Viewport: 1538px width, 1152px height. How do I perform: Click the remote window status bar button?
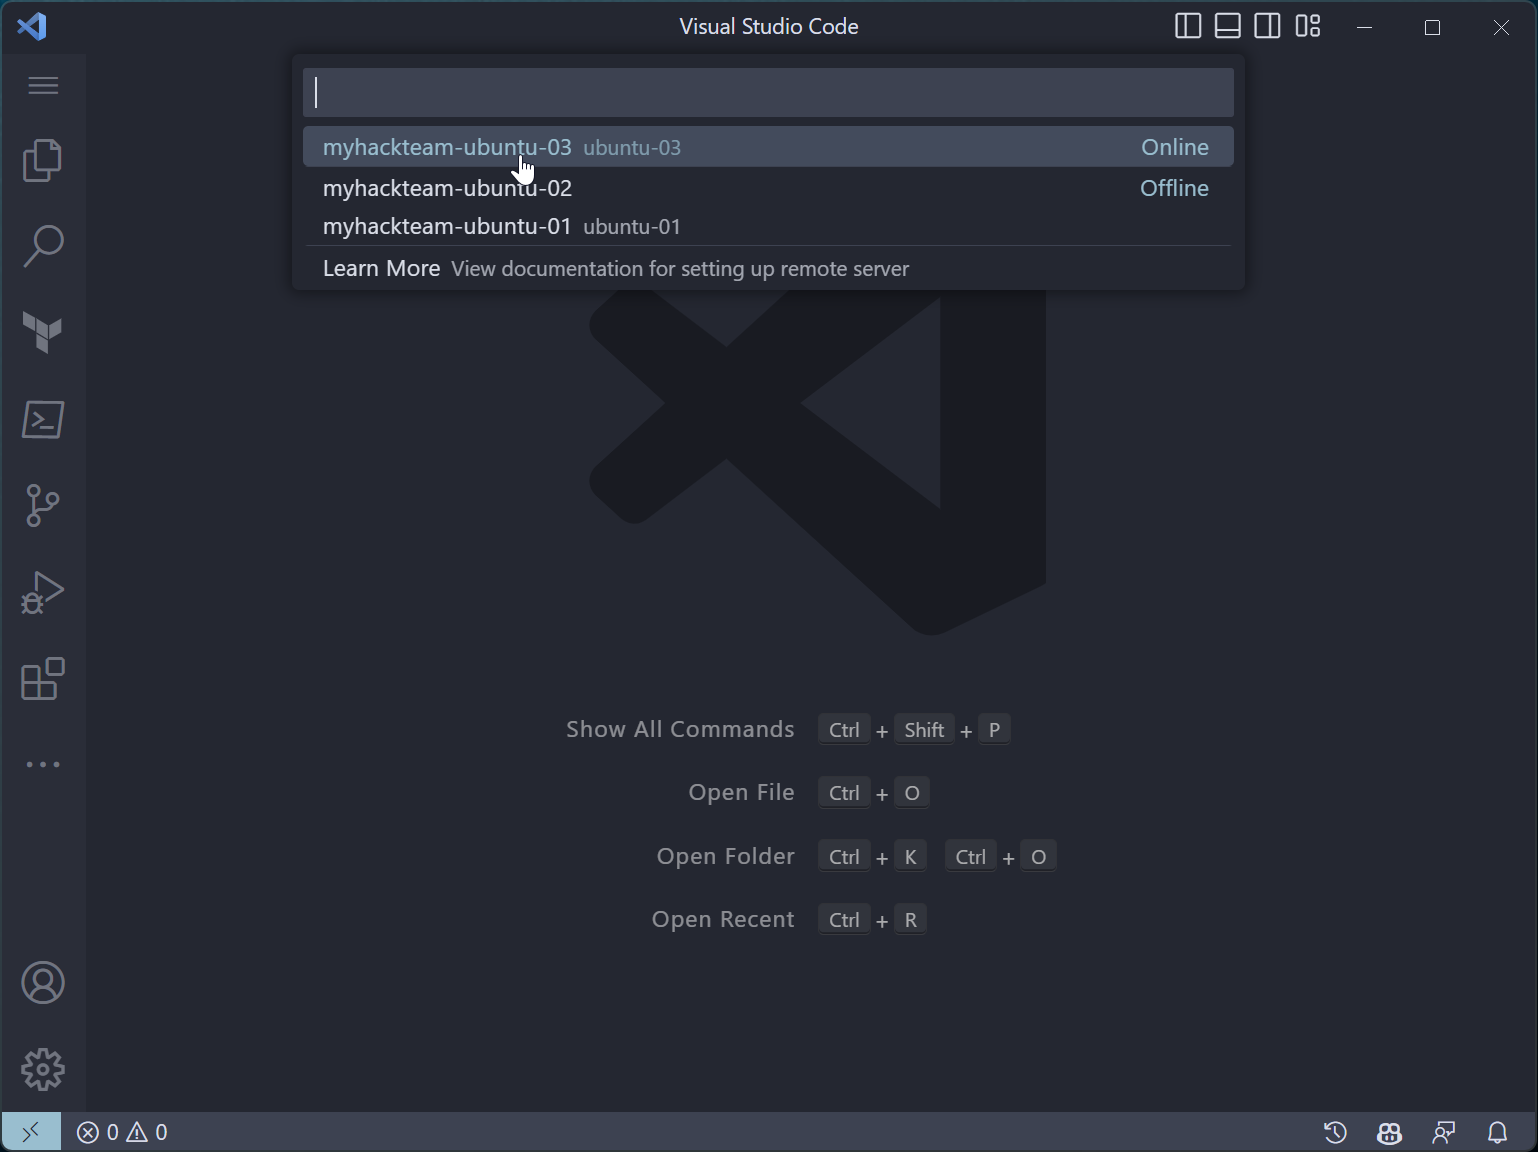click(31, 1132)
